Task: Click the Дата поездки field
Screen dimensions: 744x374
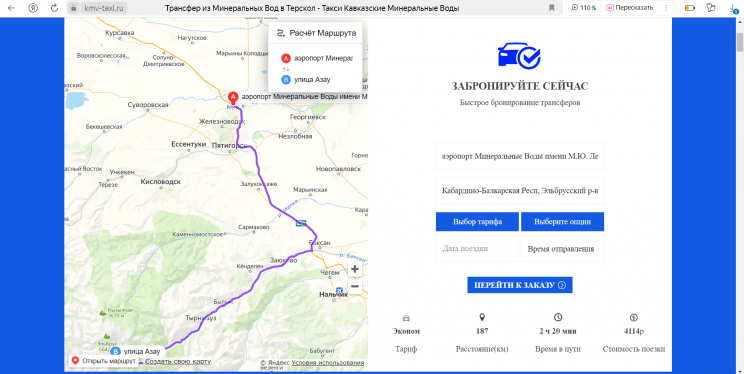Action: click(x=477, y=249)
